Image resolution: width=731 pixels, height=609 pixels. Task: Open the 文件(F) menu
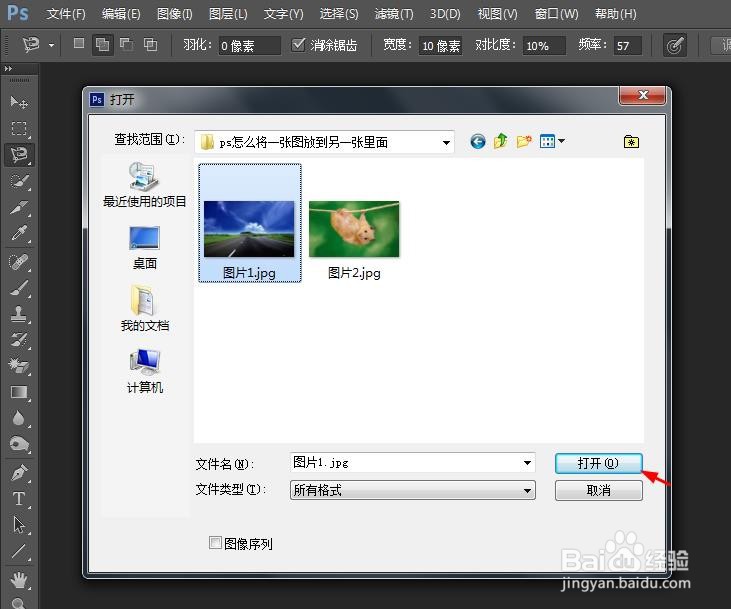click(x=66, y=14)
